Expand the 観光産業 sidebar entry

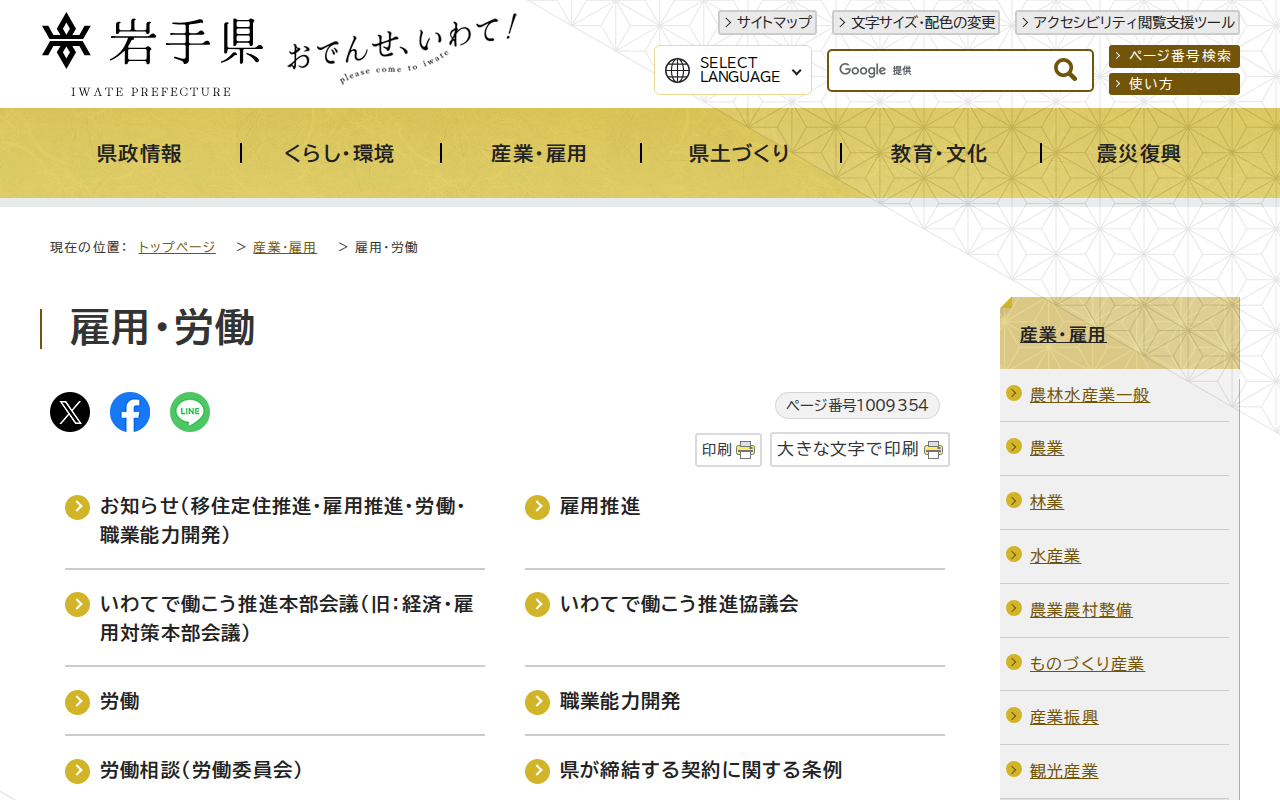point(1064,771)
